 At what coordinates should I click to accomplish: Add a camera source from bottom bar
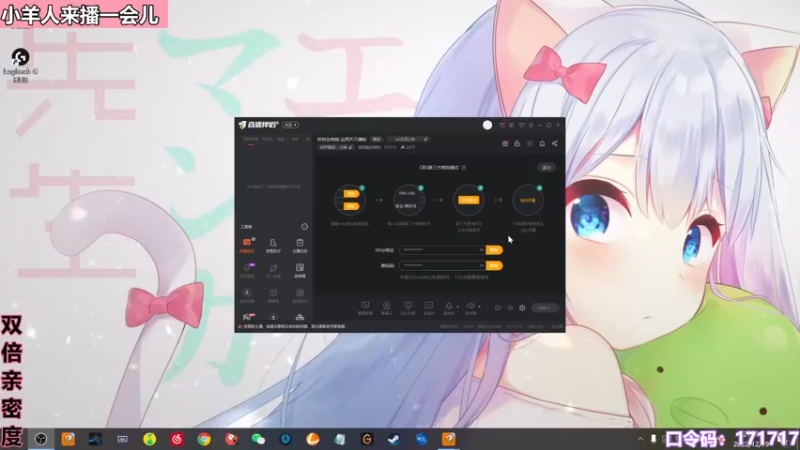click(386, 308)
